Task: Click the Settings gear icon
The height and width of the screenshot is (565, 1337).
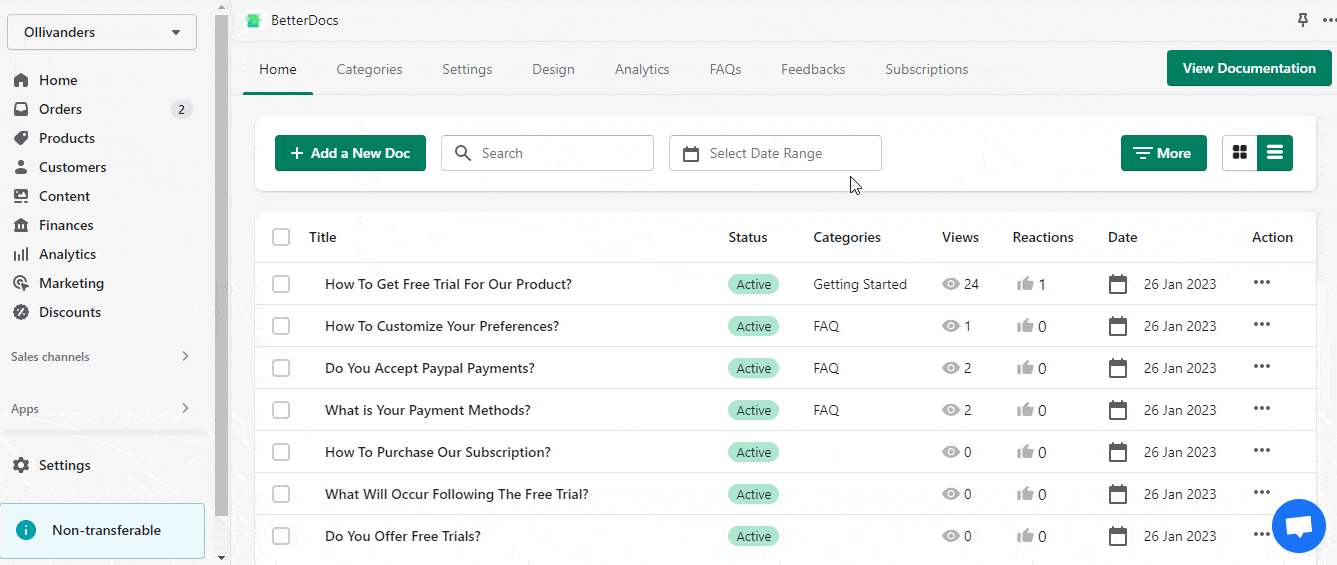Action: click(21, 465)
